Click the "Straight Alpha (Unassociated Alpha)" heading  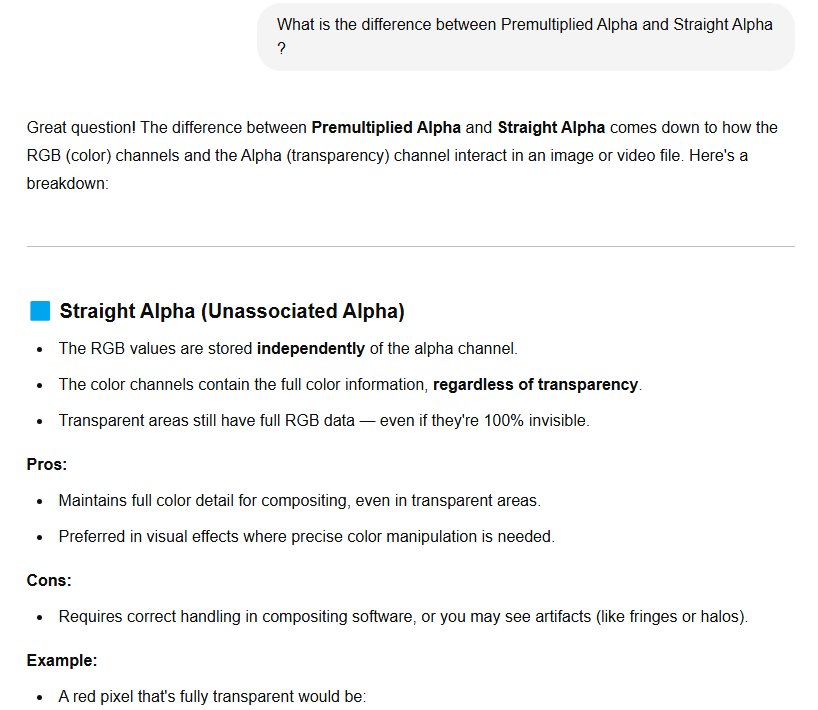(x=232, y=311)
